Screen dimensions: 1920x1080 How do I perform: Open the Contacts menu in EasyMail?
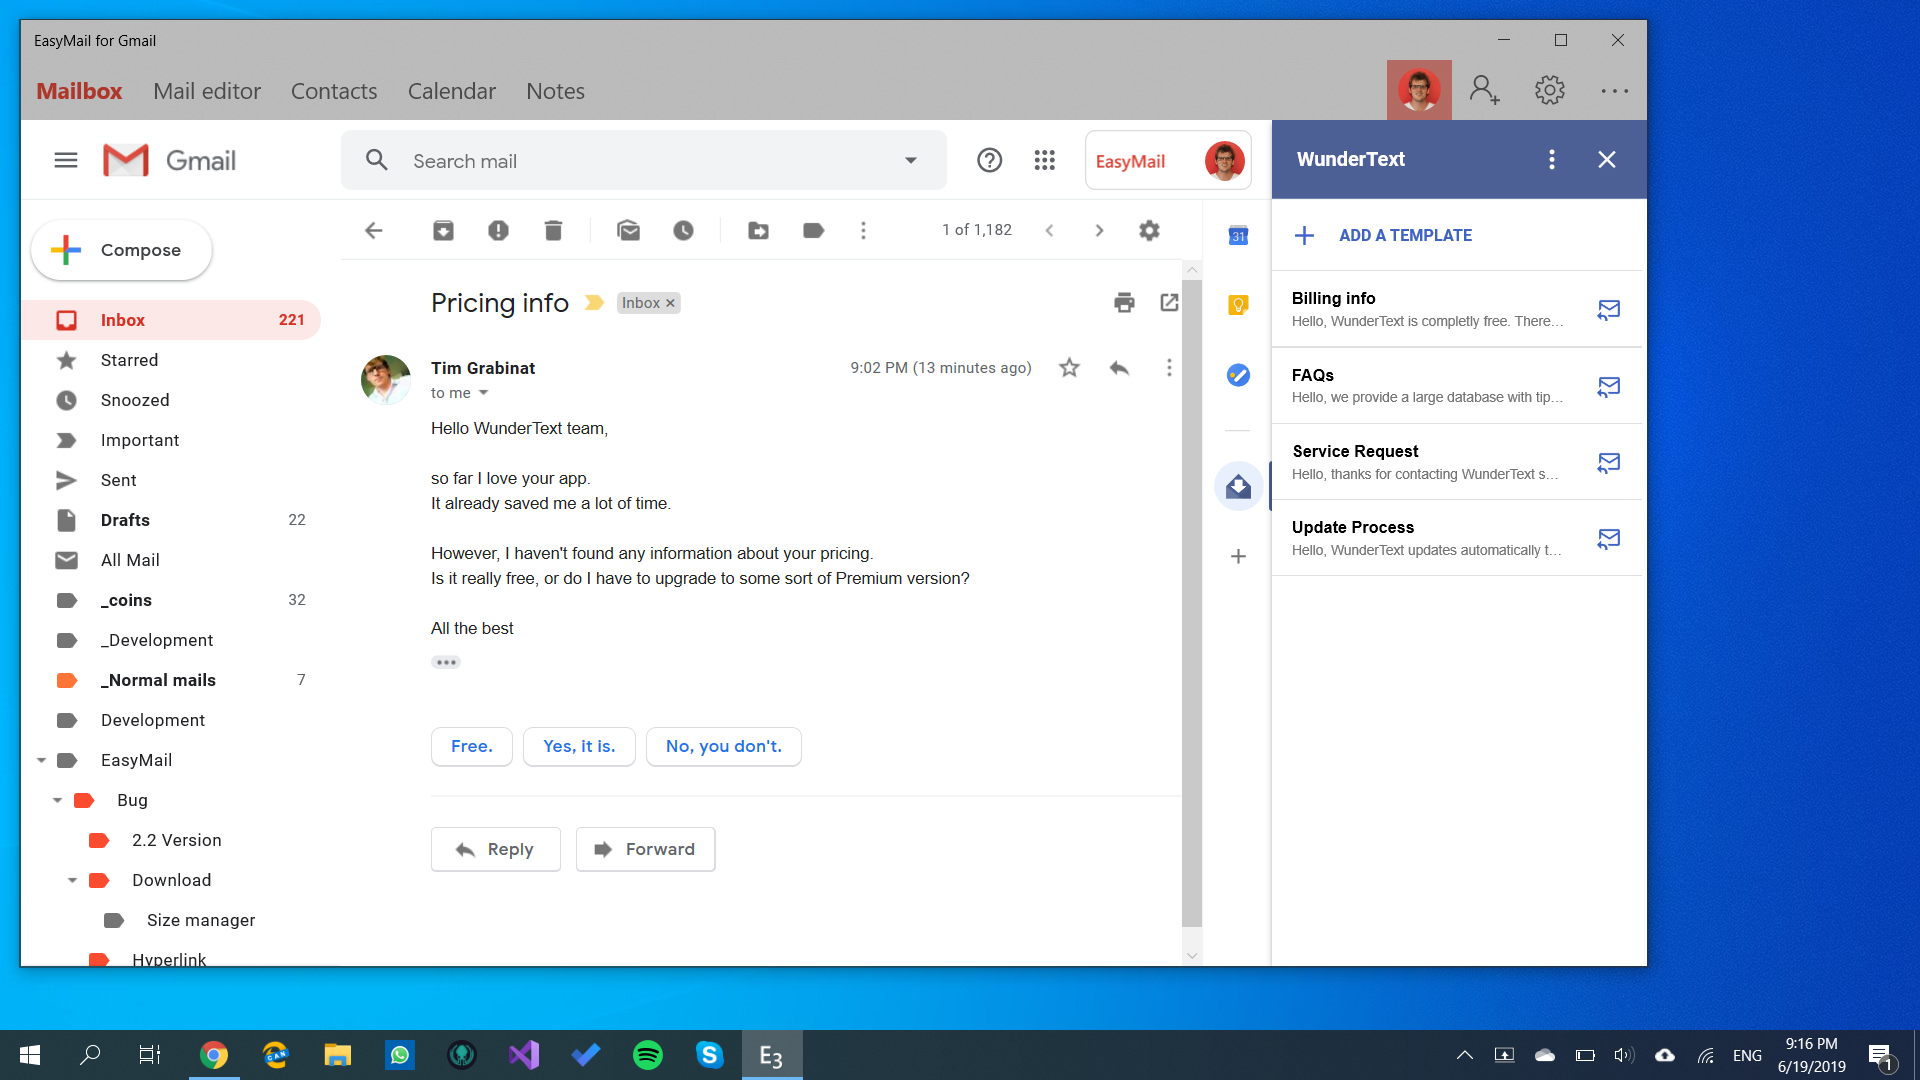pos(334,90)
